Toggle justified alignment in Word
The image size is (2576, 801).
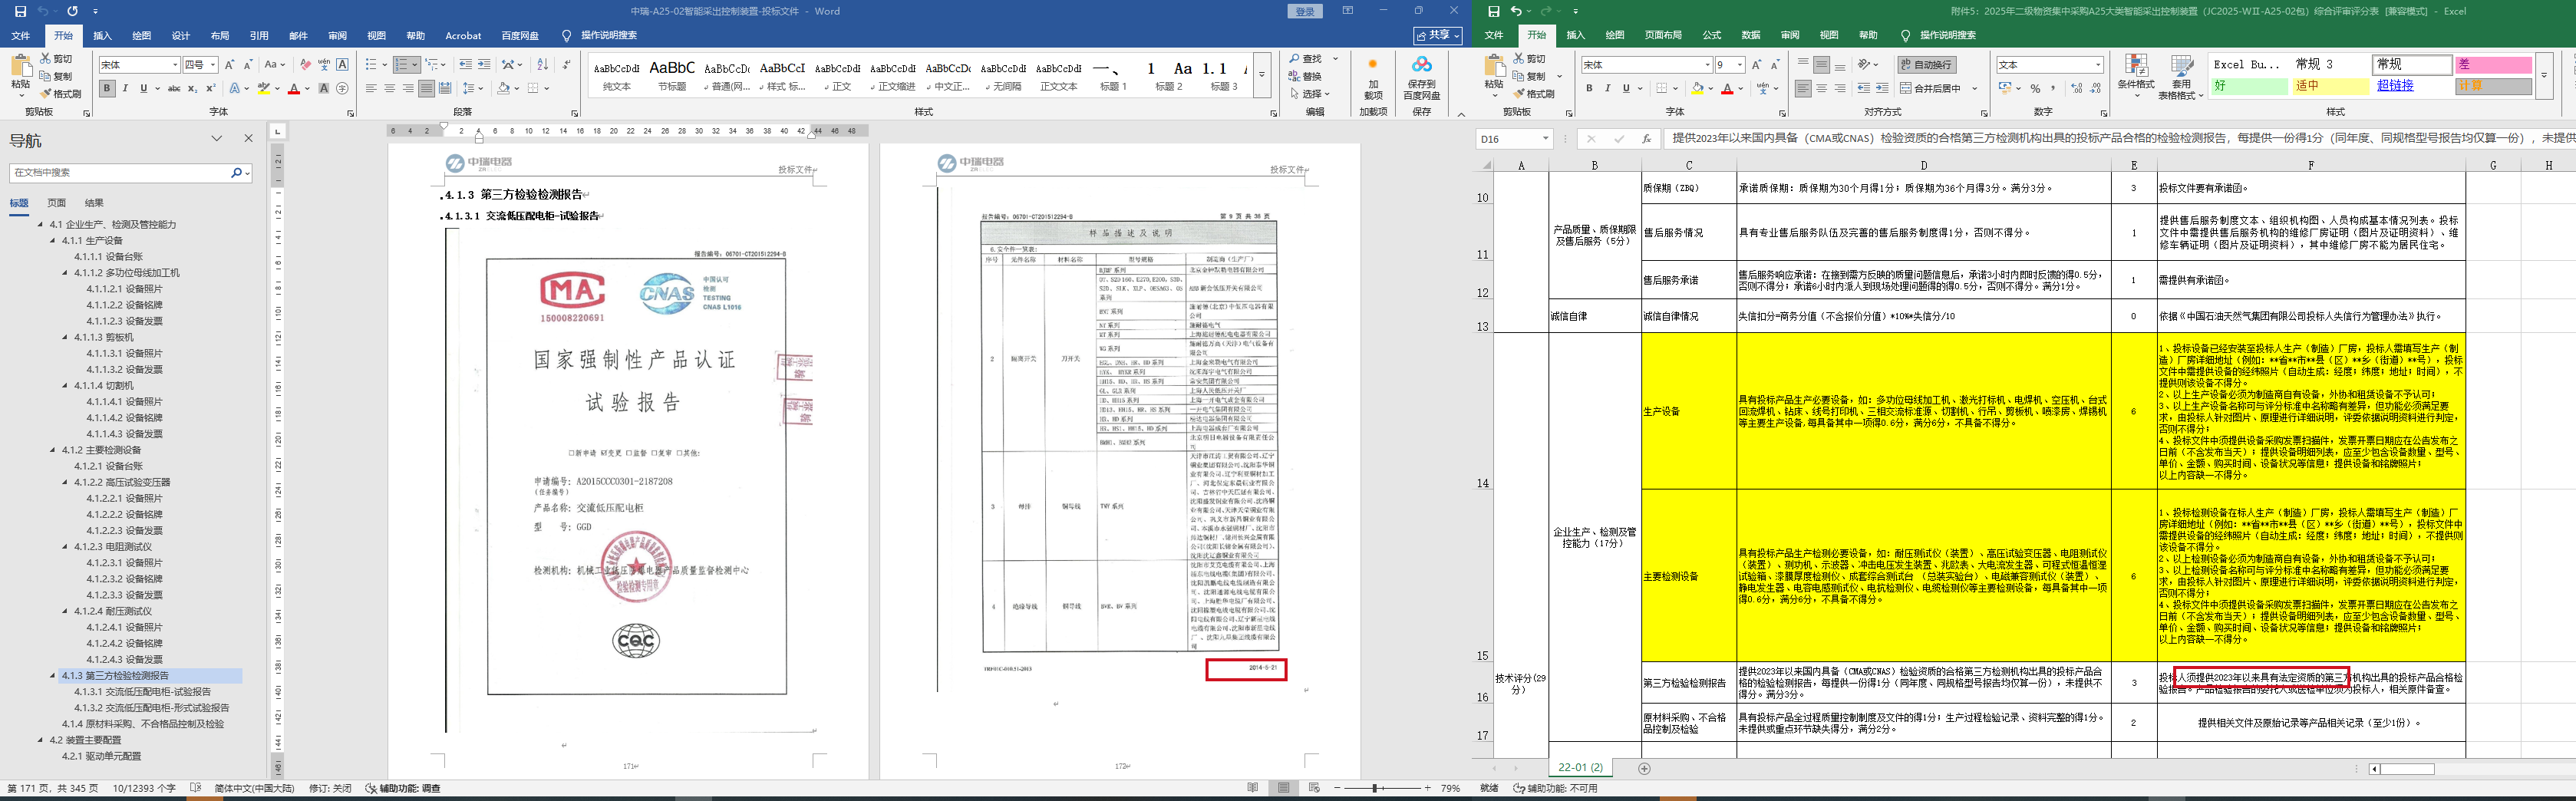tap(426, 89)
